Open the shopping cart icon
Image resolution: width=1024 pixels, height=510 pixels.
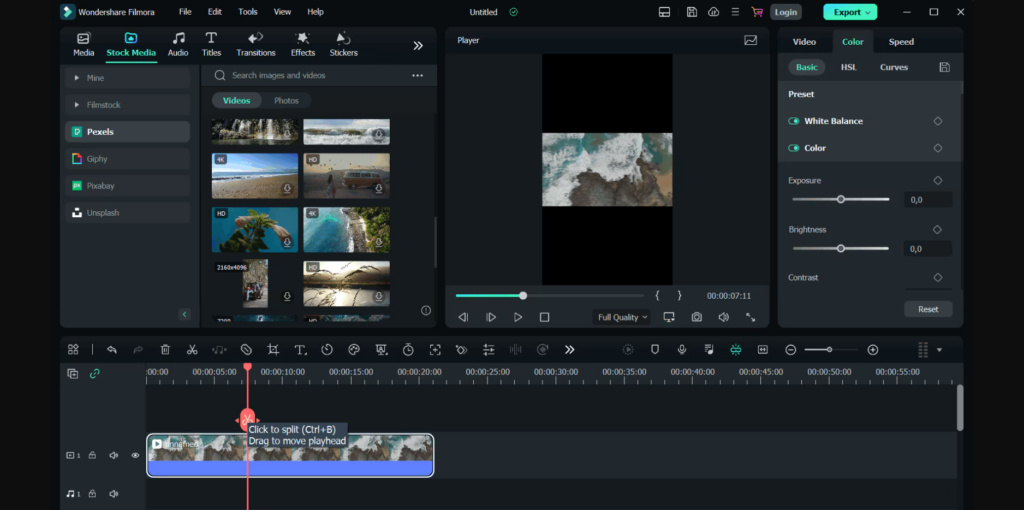[x=757, y=12]
